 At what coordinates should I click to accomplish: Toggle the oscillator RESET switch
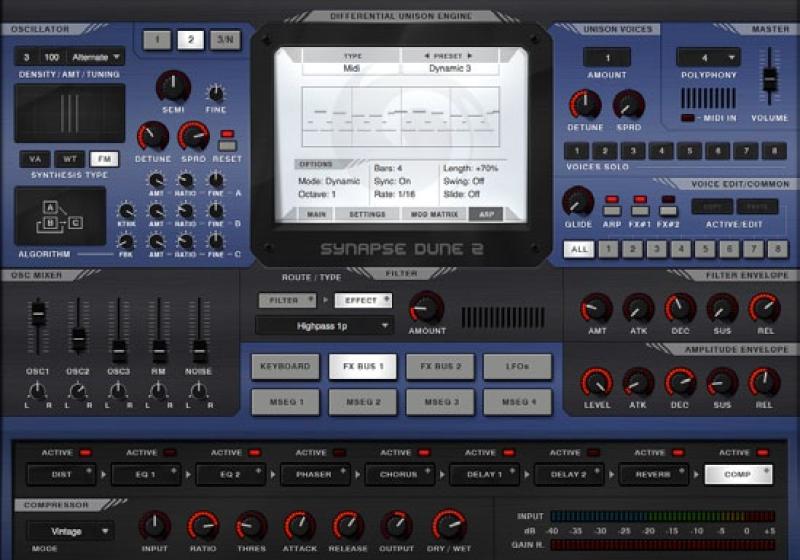[227, 145]
